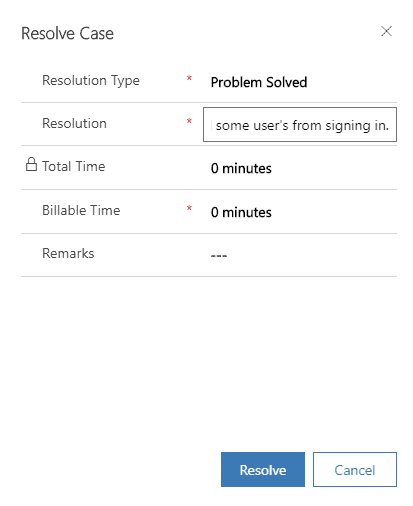Click the Remarks label text
This screenshot has width=413, height=506.
(x=68, y=253)
